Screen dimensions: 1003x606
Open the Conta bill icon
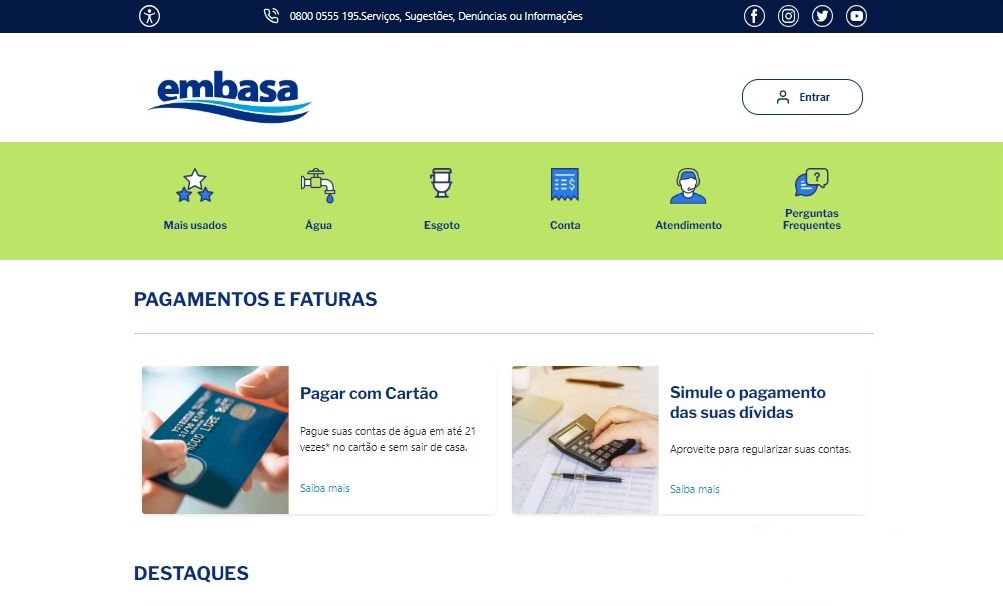click(565, 184)
